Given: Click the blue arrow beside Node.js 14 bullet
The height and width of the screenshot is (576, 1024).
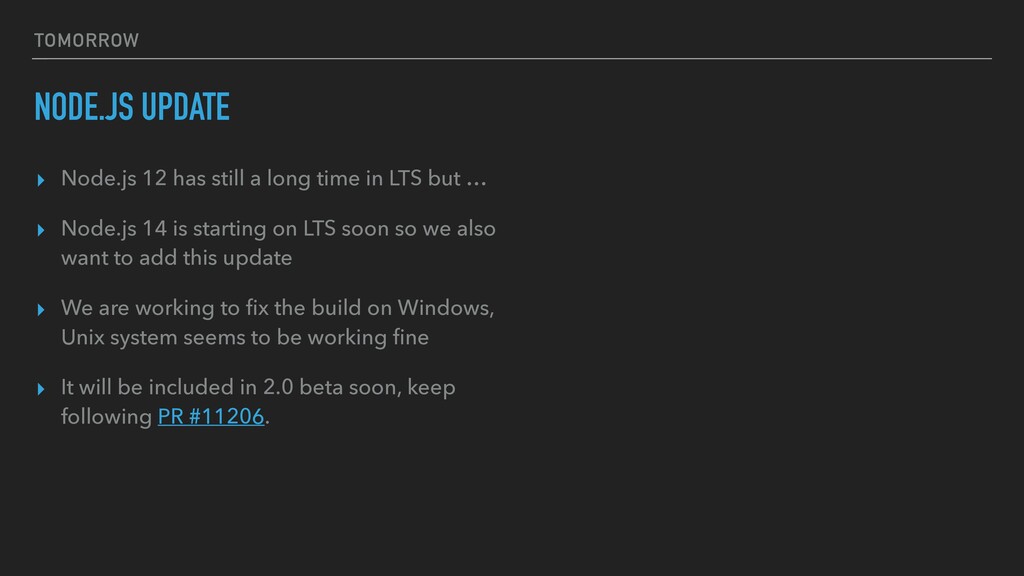Looking at the screenshot, I should 41,230.
